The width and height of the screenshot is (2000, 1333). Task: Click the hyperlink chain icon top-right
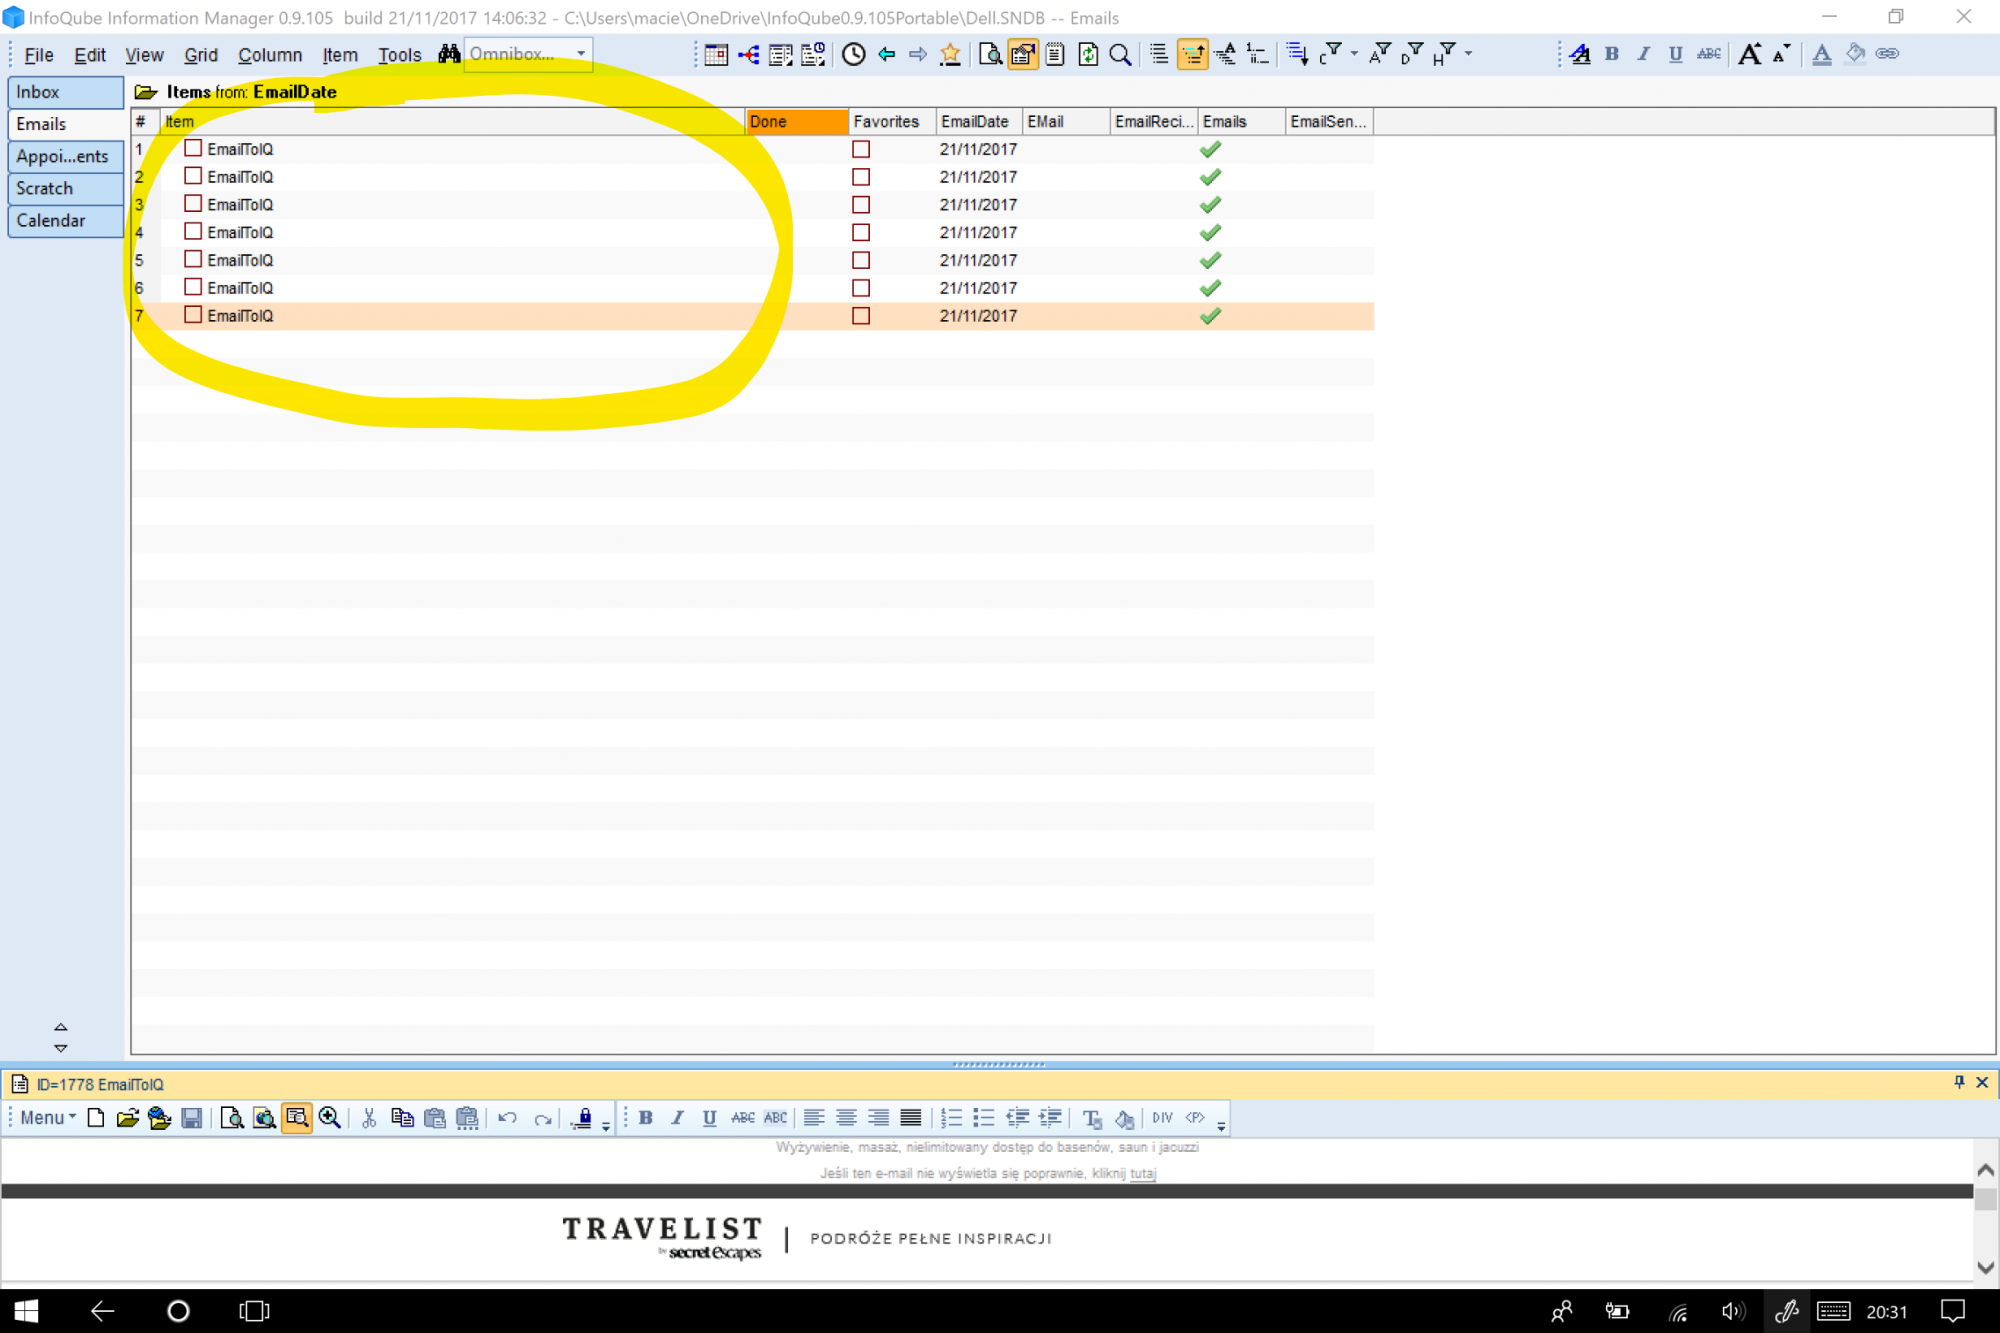[1887, 55]
